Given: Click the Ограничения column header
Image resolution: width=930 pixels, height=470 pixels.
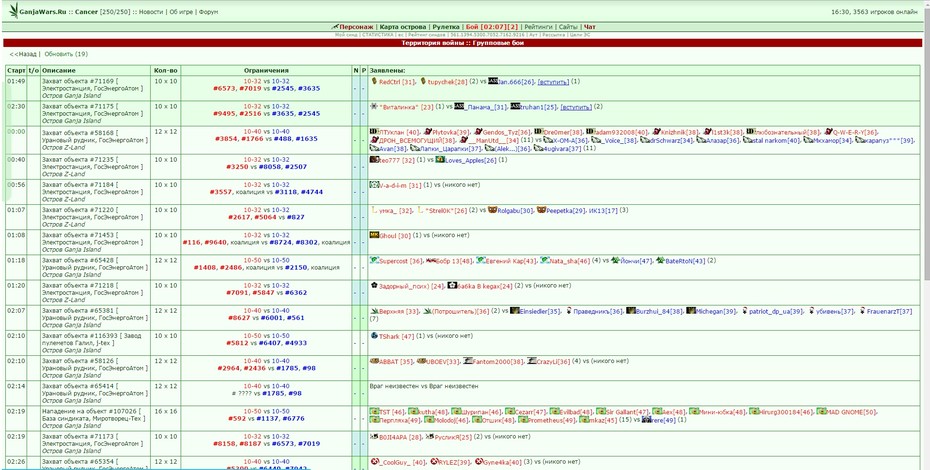Looking at the screenshot, I should pyautogui.click(x=266, y=71).
